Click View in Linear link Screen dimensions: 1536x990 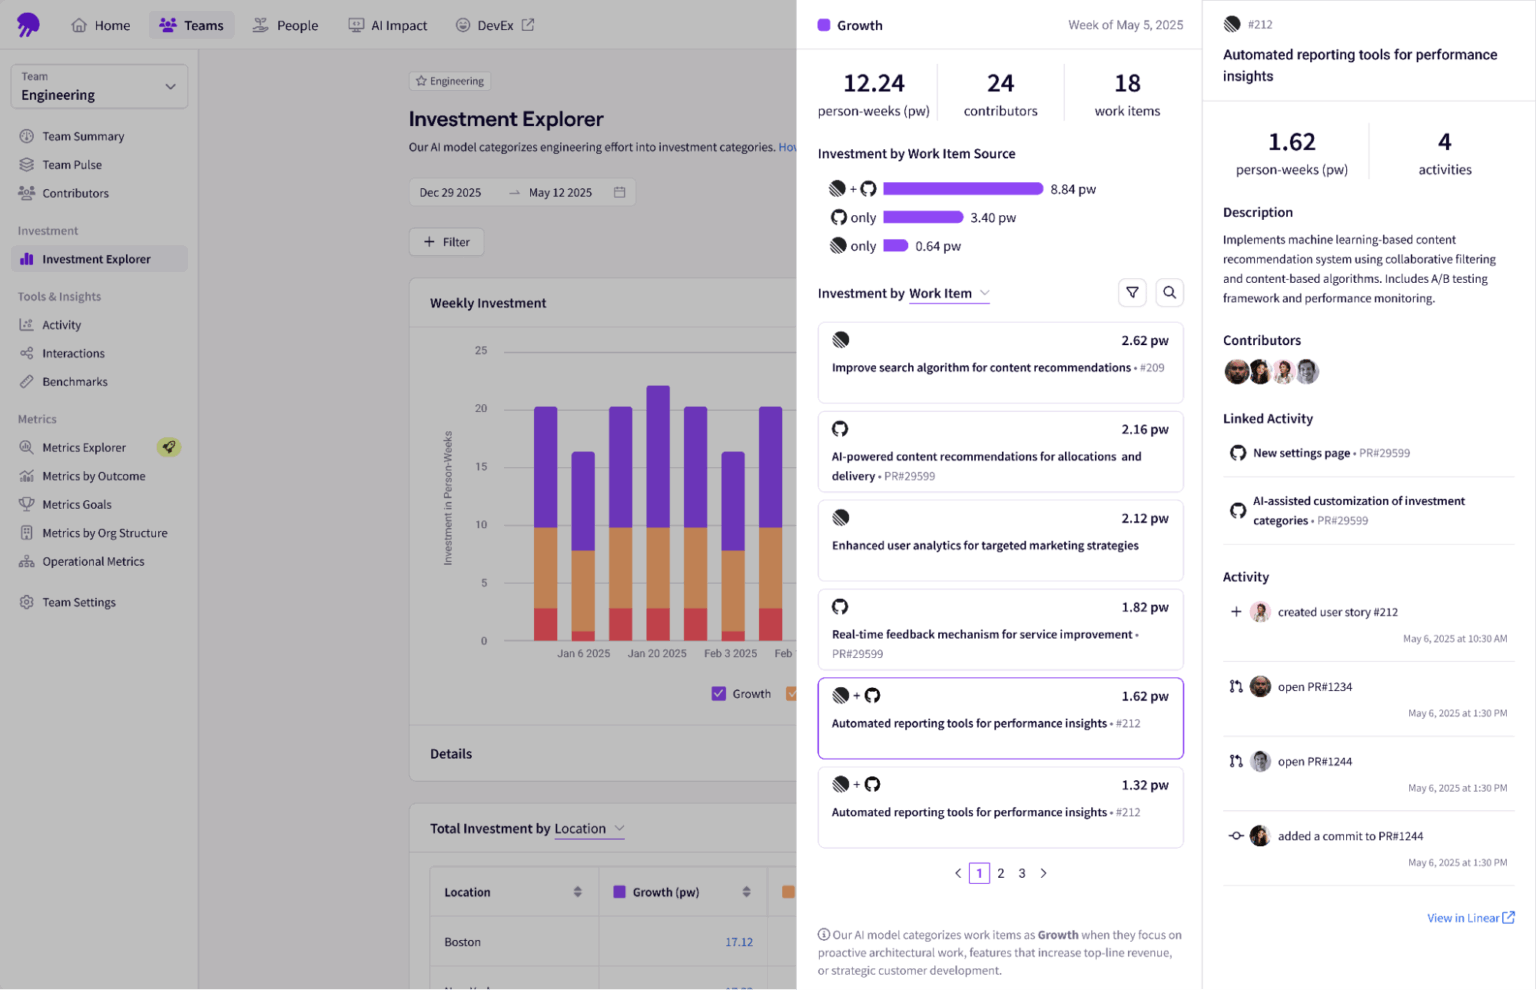(x=1465, y=917)
